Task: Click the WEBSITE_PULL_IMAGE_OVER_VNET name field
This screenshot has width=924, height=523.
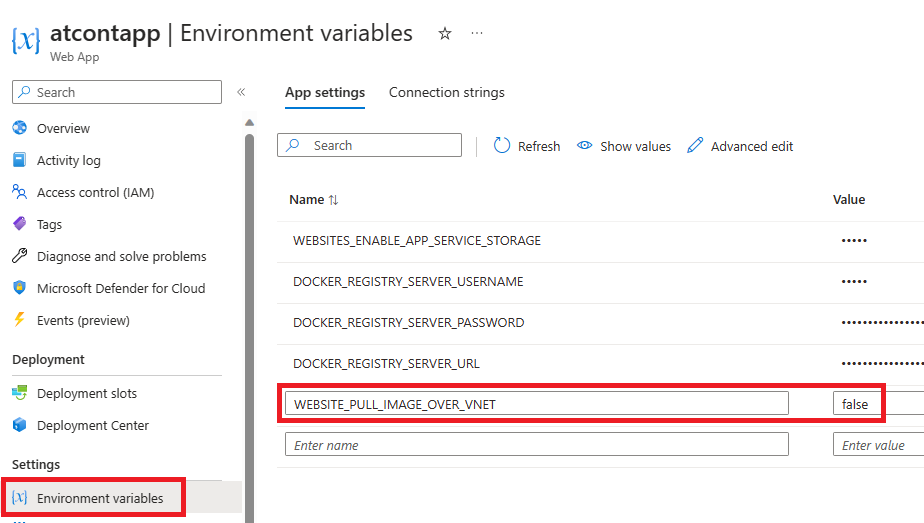Action: (x=537, y=403)
